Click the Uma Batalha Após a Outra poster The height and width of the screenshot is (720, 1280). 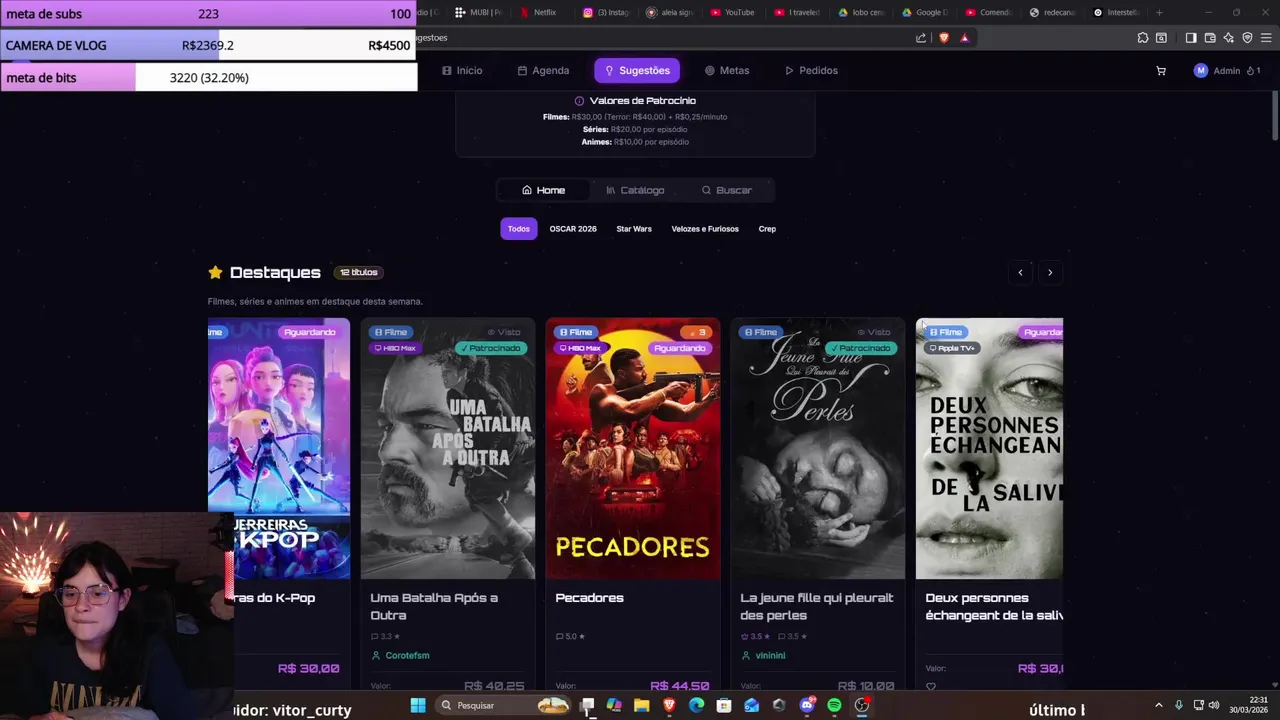point(448,448)
